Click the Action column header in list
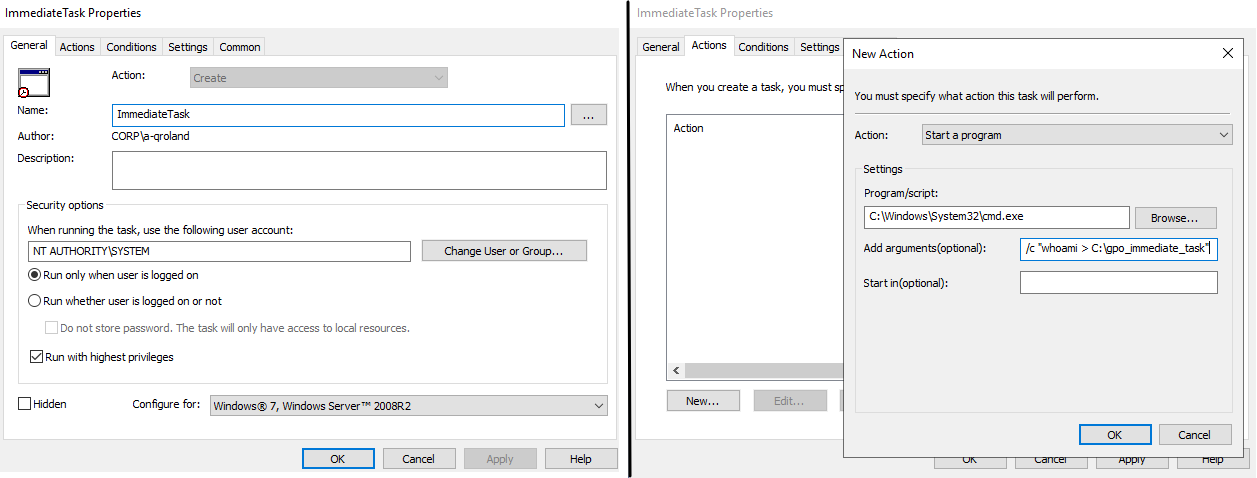The height and width of the screenshot is (478, 1257). click(x=689, y=128)
